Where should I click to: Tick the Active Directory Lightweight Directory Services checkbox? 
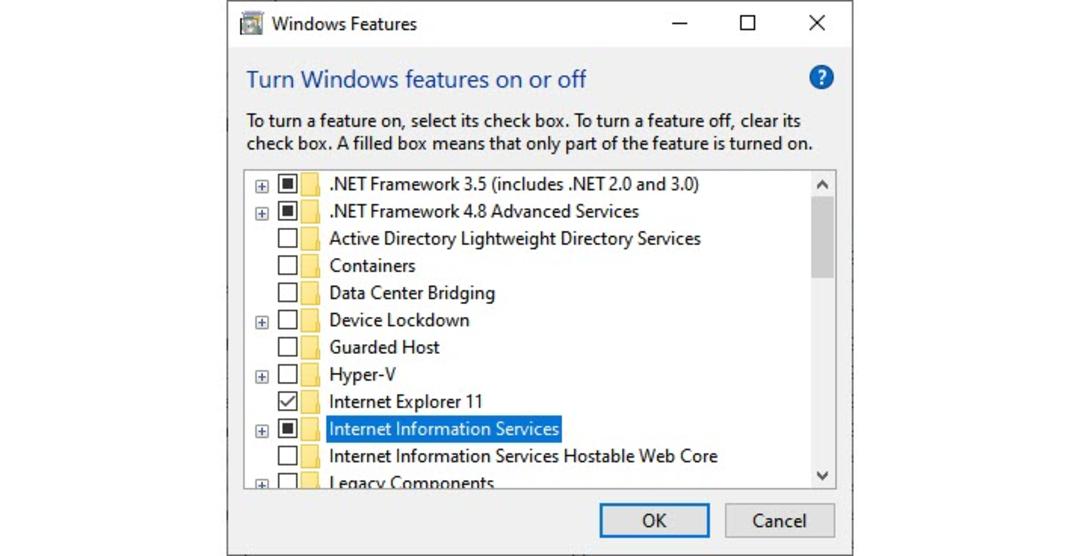287,238
